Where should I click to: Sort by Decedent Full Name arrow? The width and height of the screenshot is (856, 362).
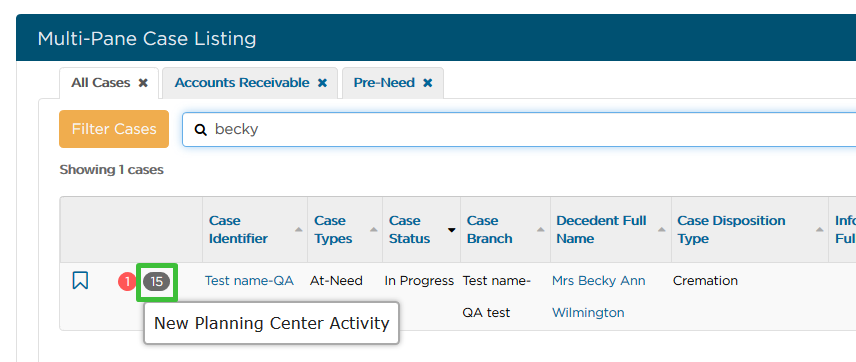click(662, 230)
